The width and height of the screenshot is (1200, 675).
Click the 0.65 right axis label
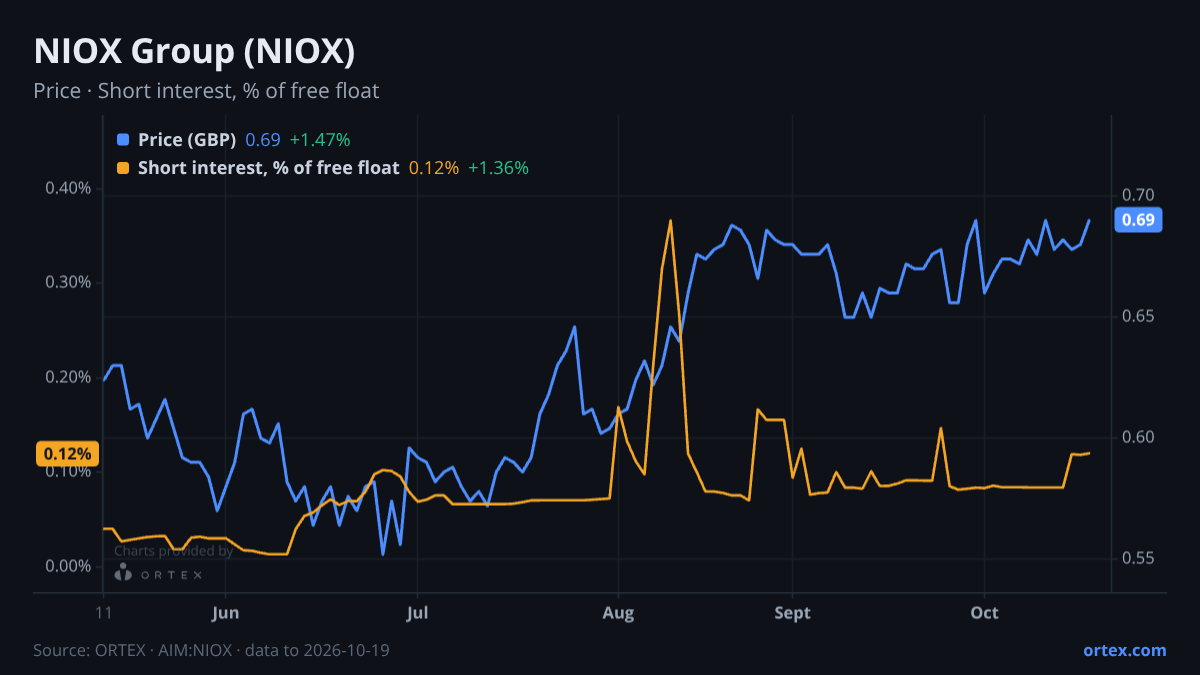click(x=1138, y=316)
